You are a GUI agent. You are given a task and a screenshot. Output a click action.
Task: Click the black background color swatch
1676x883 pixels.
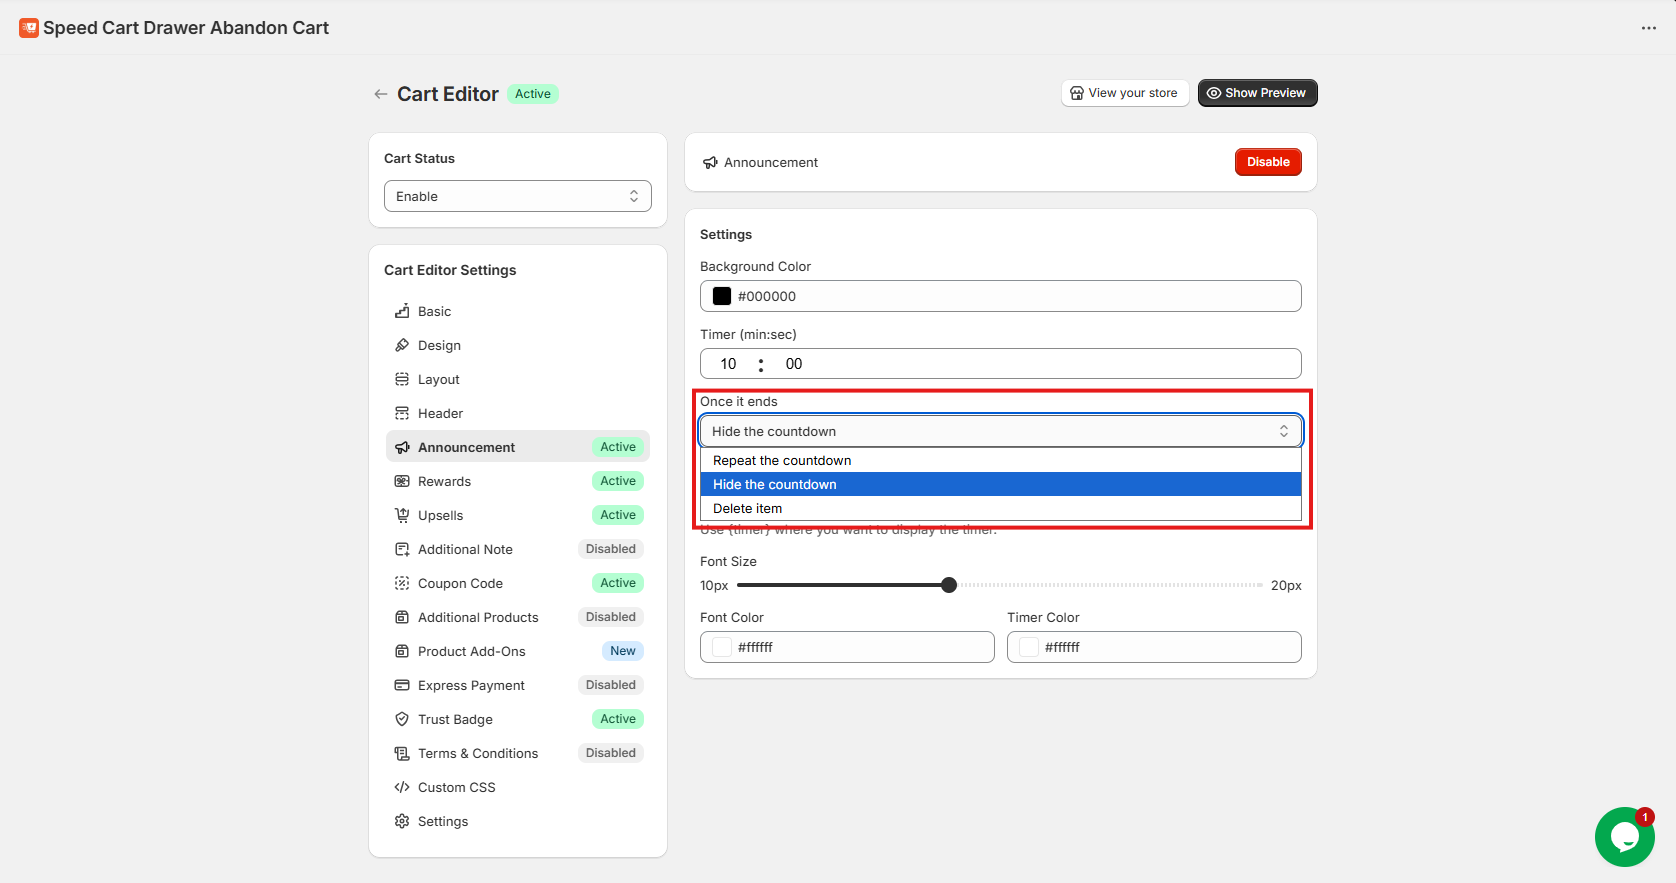coord(722,296)
